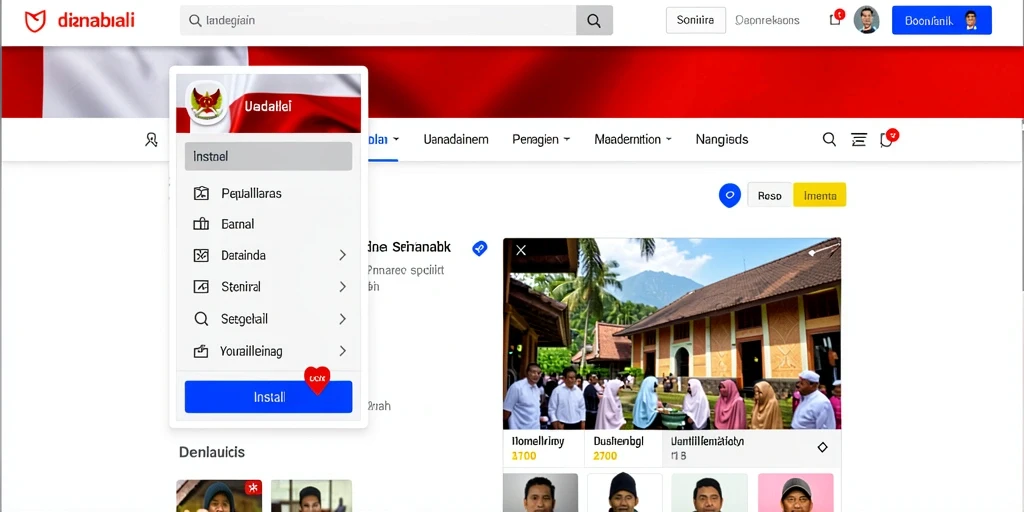Click the red star badge on thumbnail
The width and height of the screenshot is (1024, 512).
tap(253, 488)
